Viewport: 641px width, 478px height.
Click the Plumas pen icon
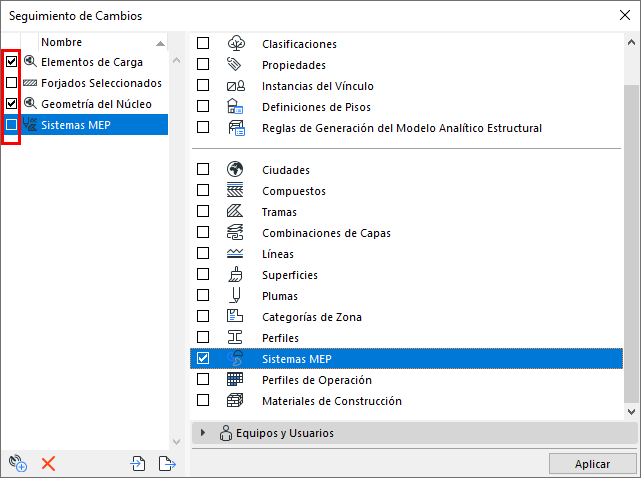(236, 296)
